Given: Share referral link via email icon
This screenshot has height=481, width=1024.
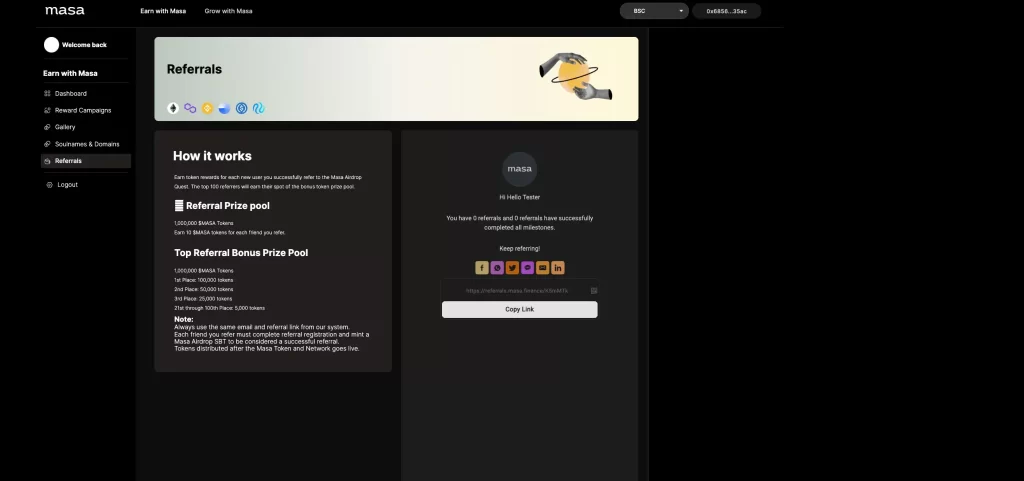Looking at the screenshot, I should pos(543,268).
